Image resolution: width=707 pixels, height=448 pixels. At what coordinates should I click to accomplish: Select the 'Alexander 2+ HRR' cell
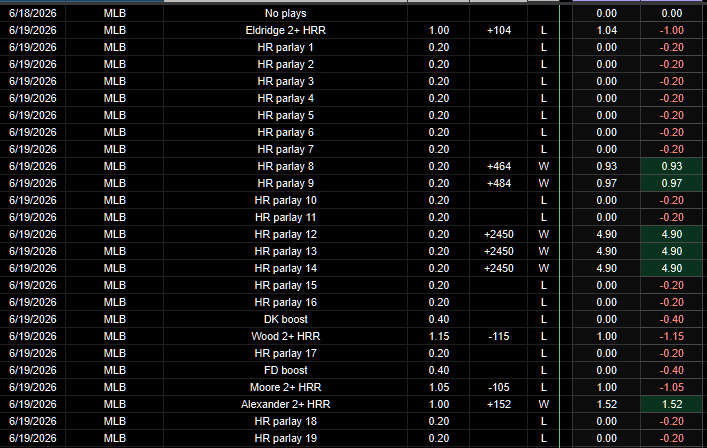[285, 404]
